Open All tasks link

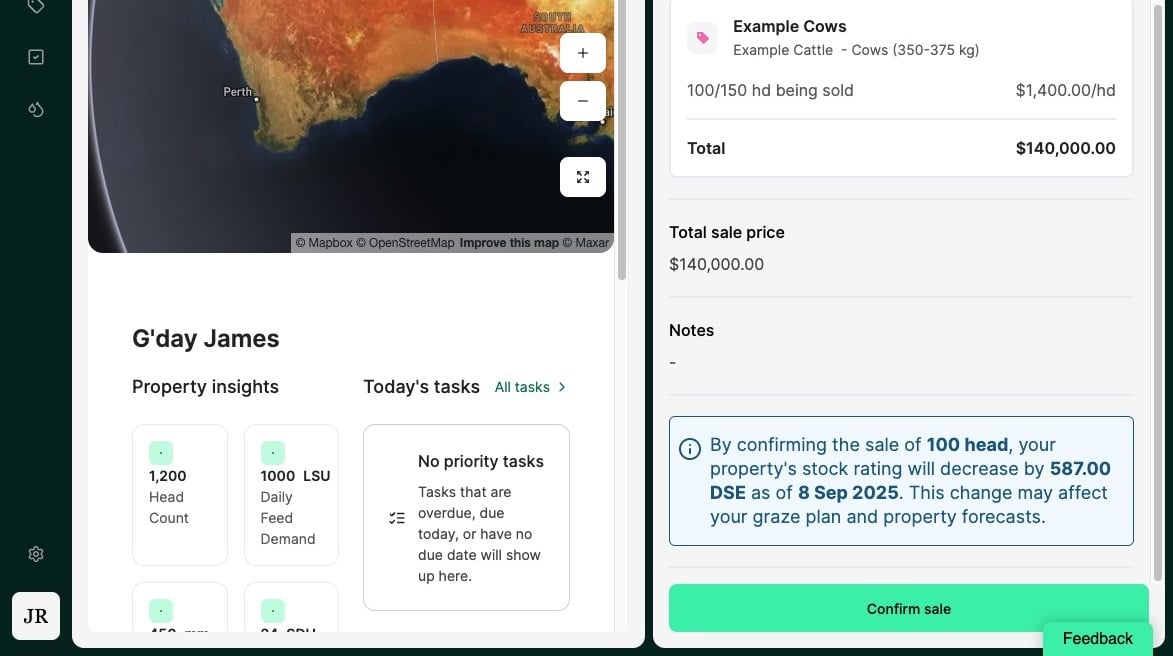click(x=530, y=387)
